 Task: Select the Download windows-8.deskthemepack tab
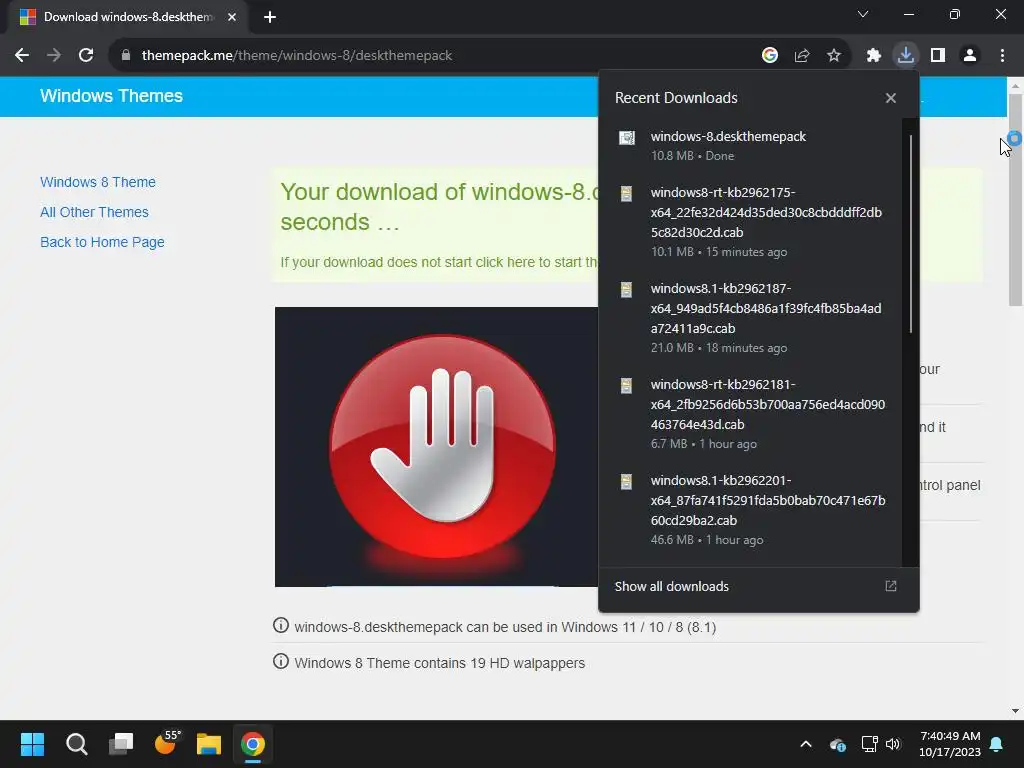click(x=127, y=17)
